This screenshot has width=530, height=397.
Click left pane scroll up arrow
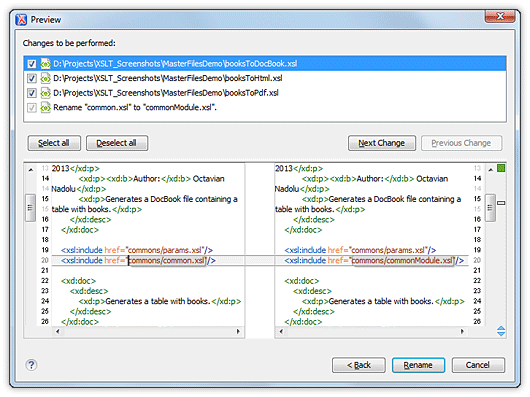click(x=30, y=170)
